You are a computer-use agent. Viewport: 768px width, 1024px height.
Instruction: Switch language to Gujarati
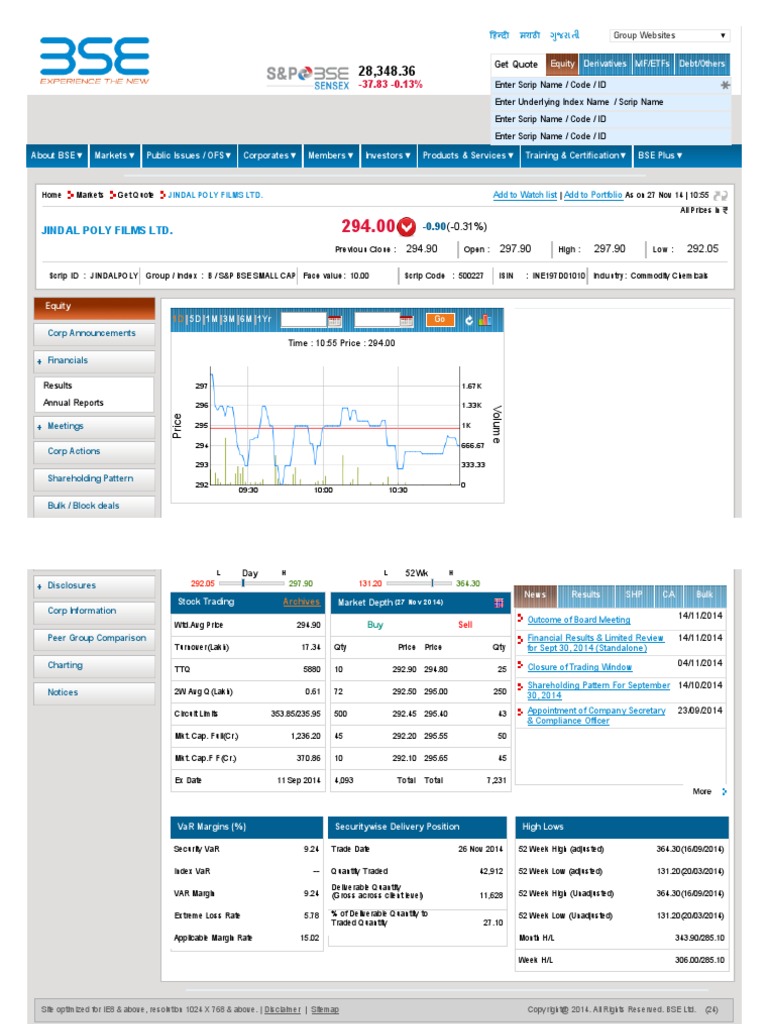(565, 35)
